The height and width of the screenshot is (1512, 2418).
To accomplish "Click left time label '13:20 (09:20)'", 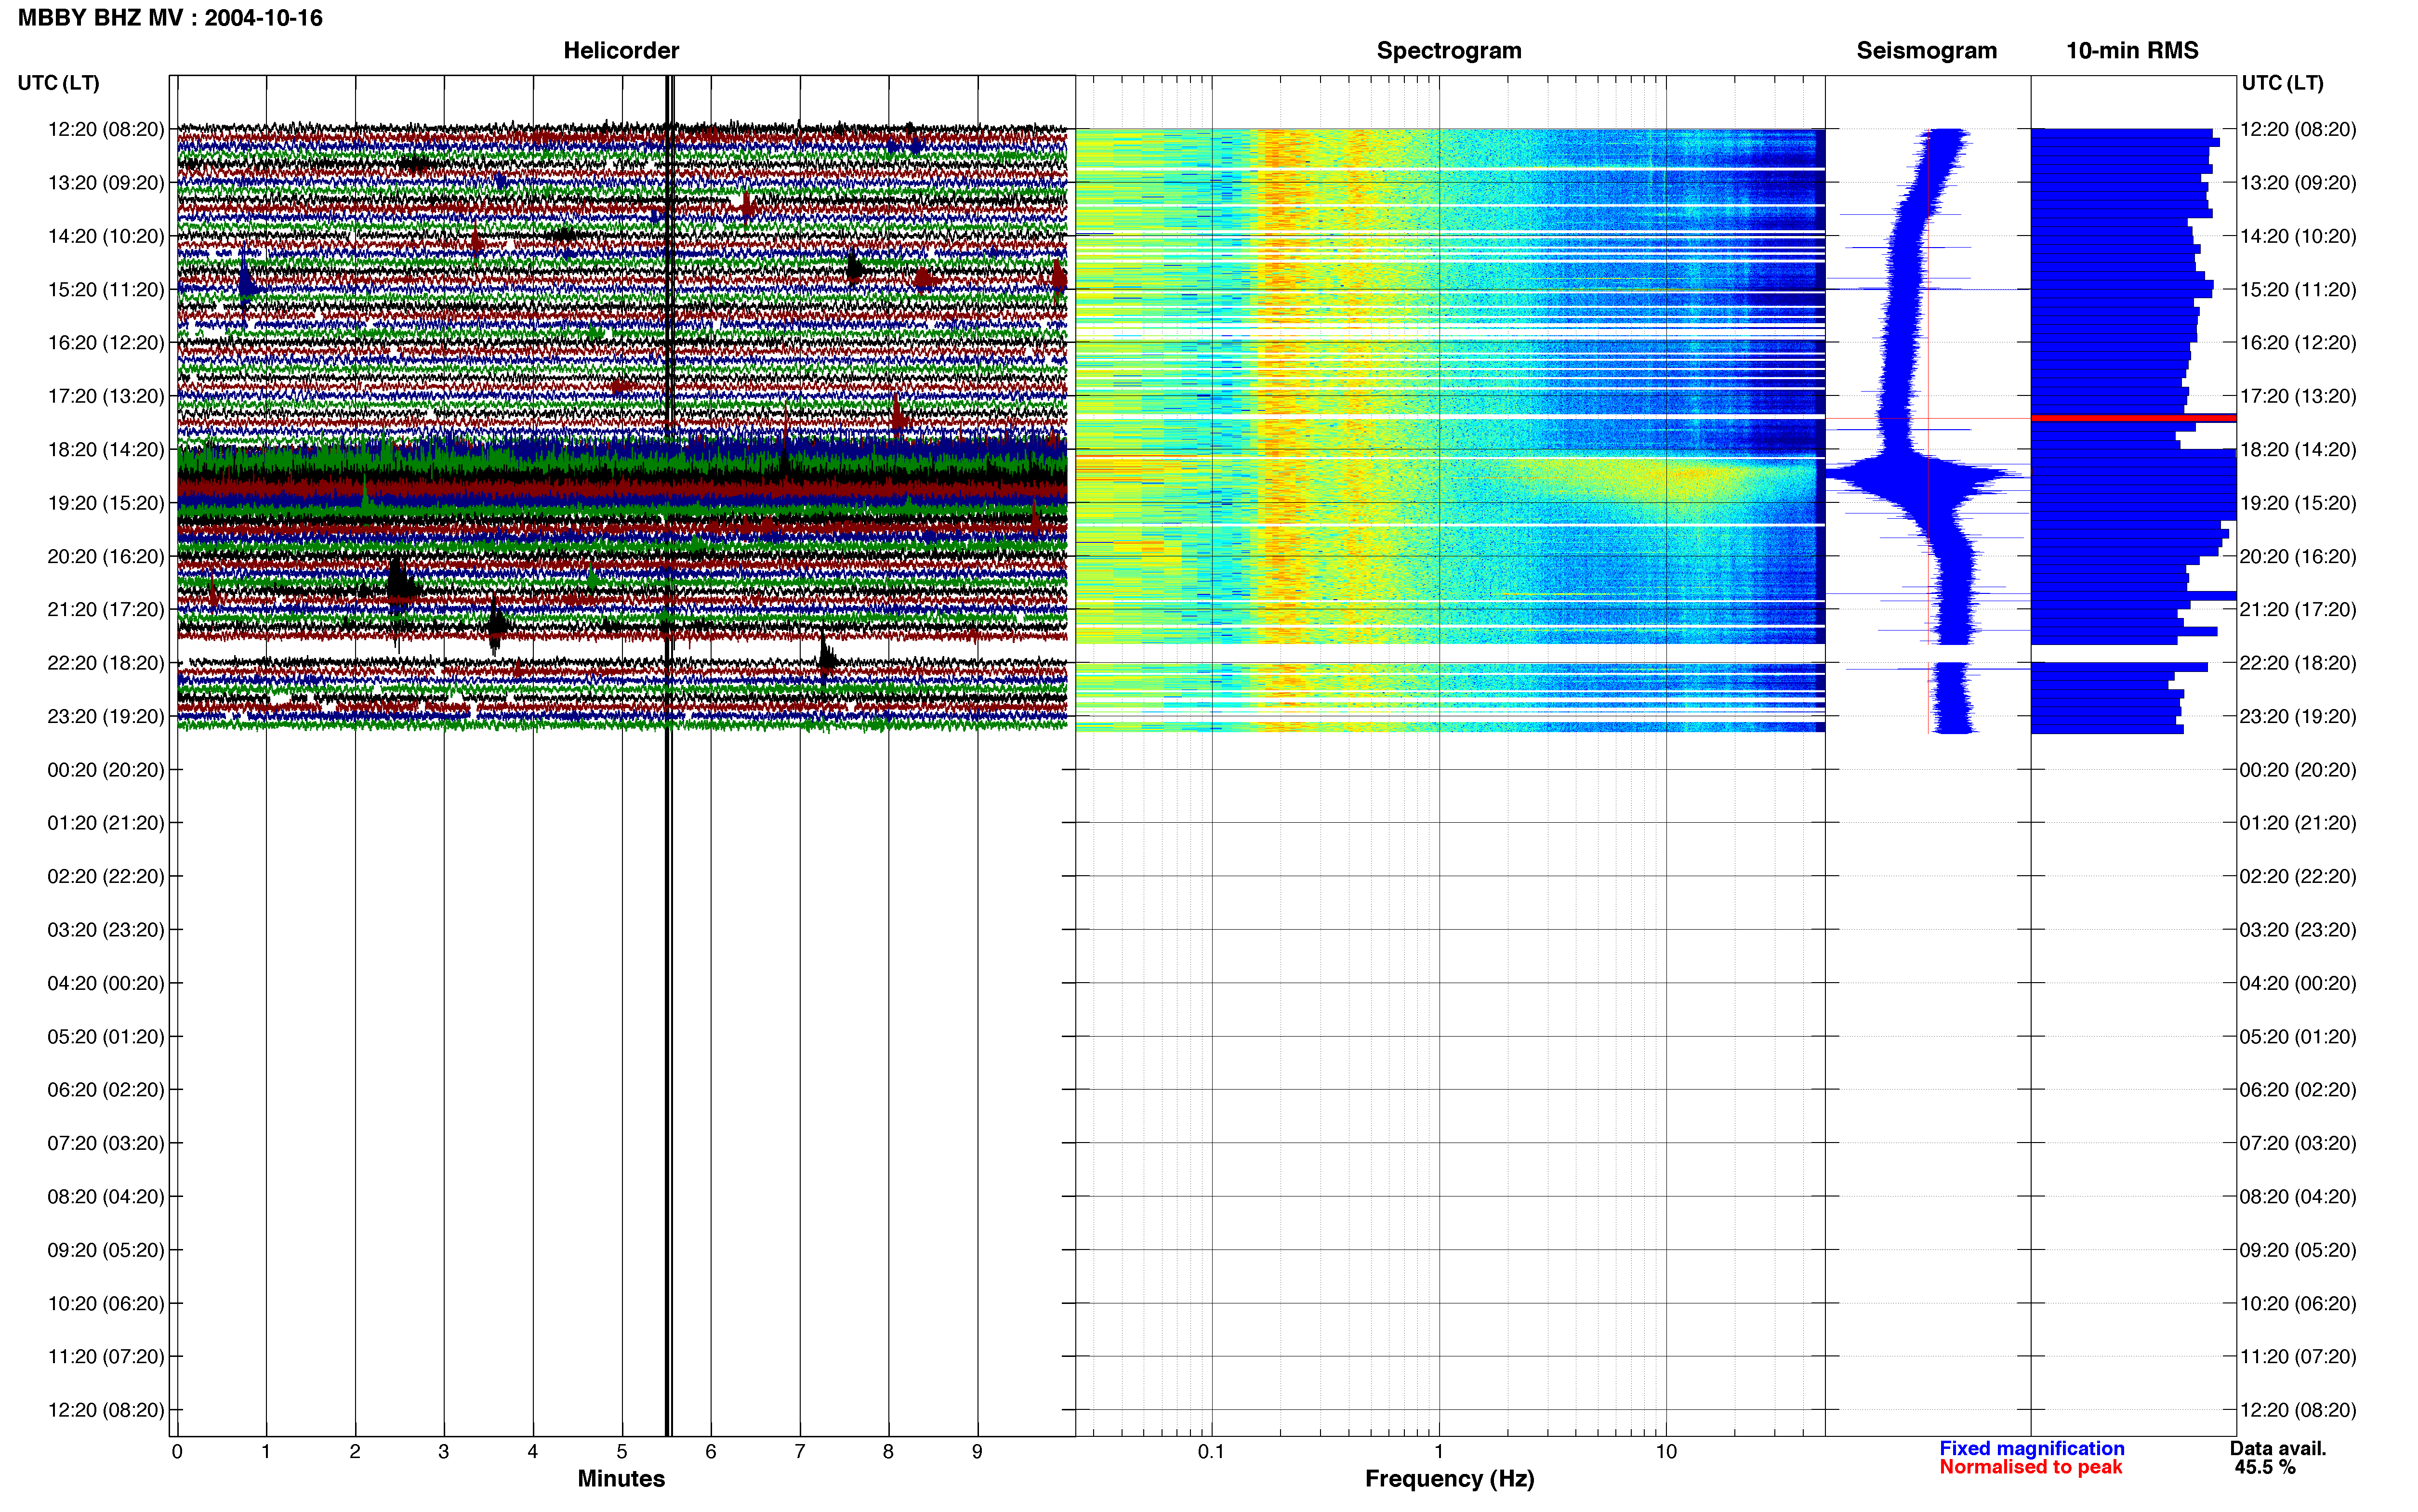I will 106,182.
